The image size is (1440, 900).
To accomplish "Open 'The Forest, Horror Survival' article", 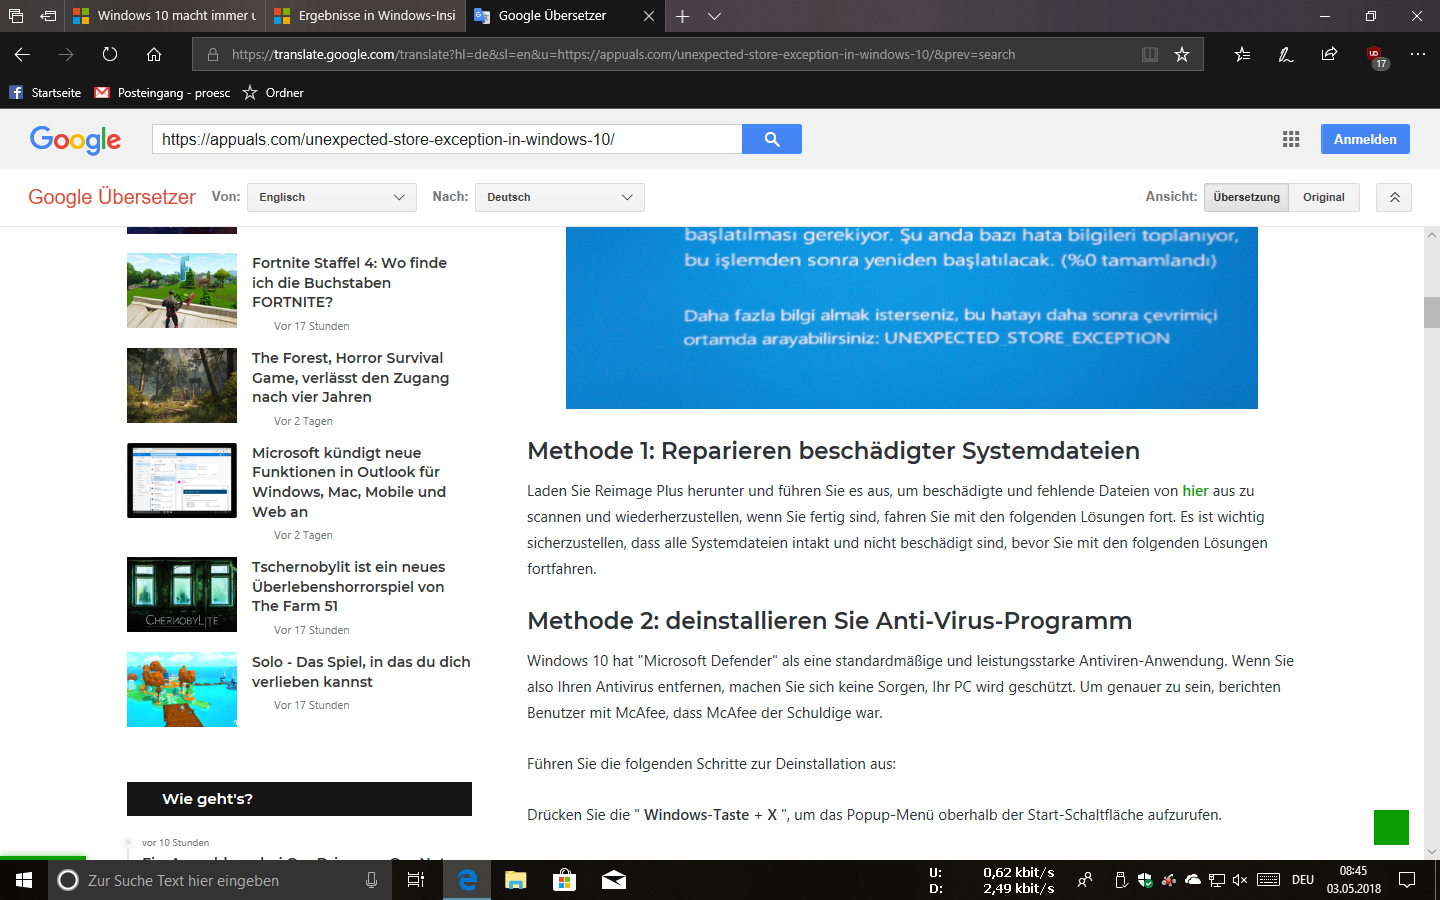I will 350,377.
